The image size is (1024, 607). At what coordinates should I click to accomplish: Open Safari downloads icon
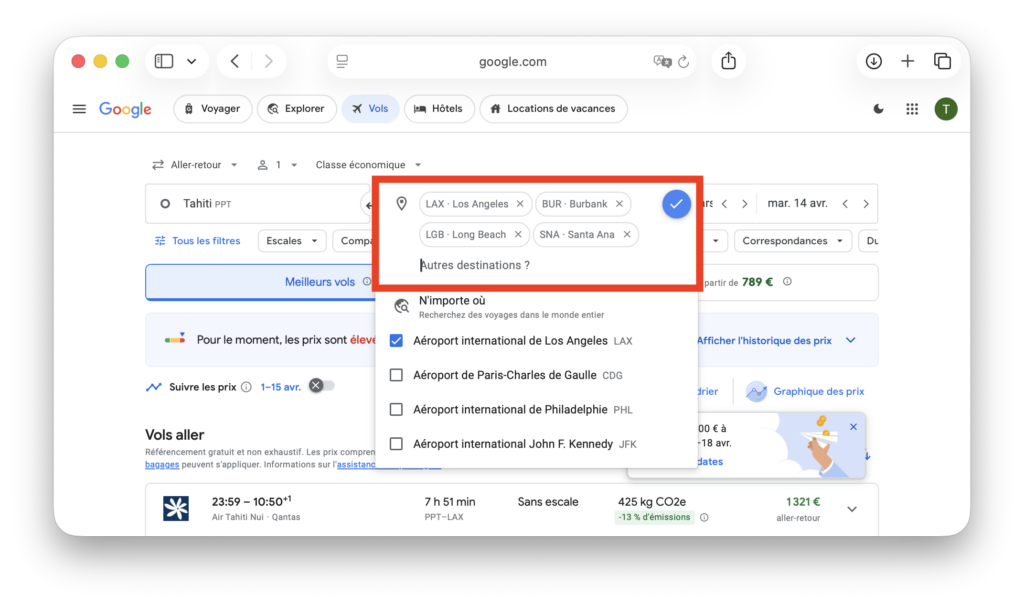point(873,61)
